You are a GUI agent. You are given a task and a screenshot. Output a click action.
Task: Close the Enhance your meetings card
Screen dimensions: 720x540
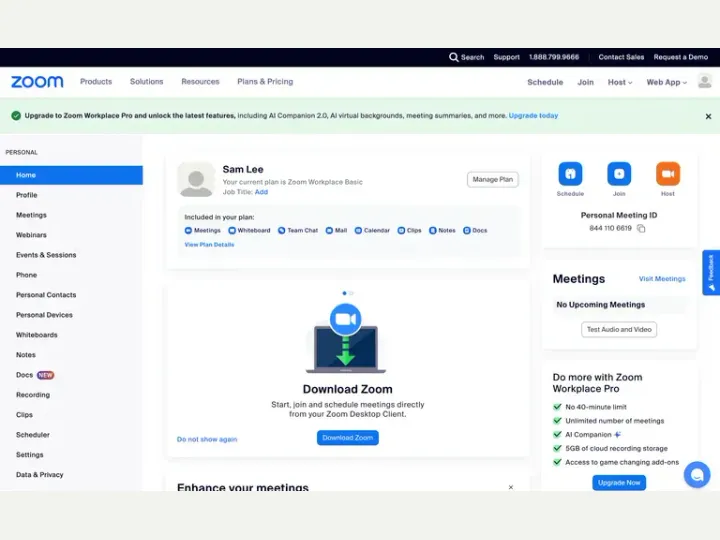[511, 487]
